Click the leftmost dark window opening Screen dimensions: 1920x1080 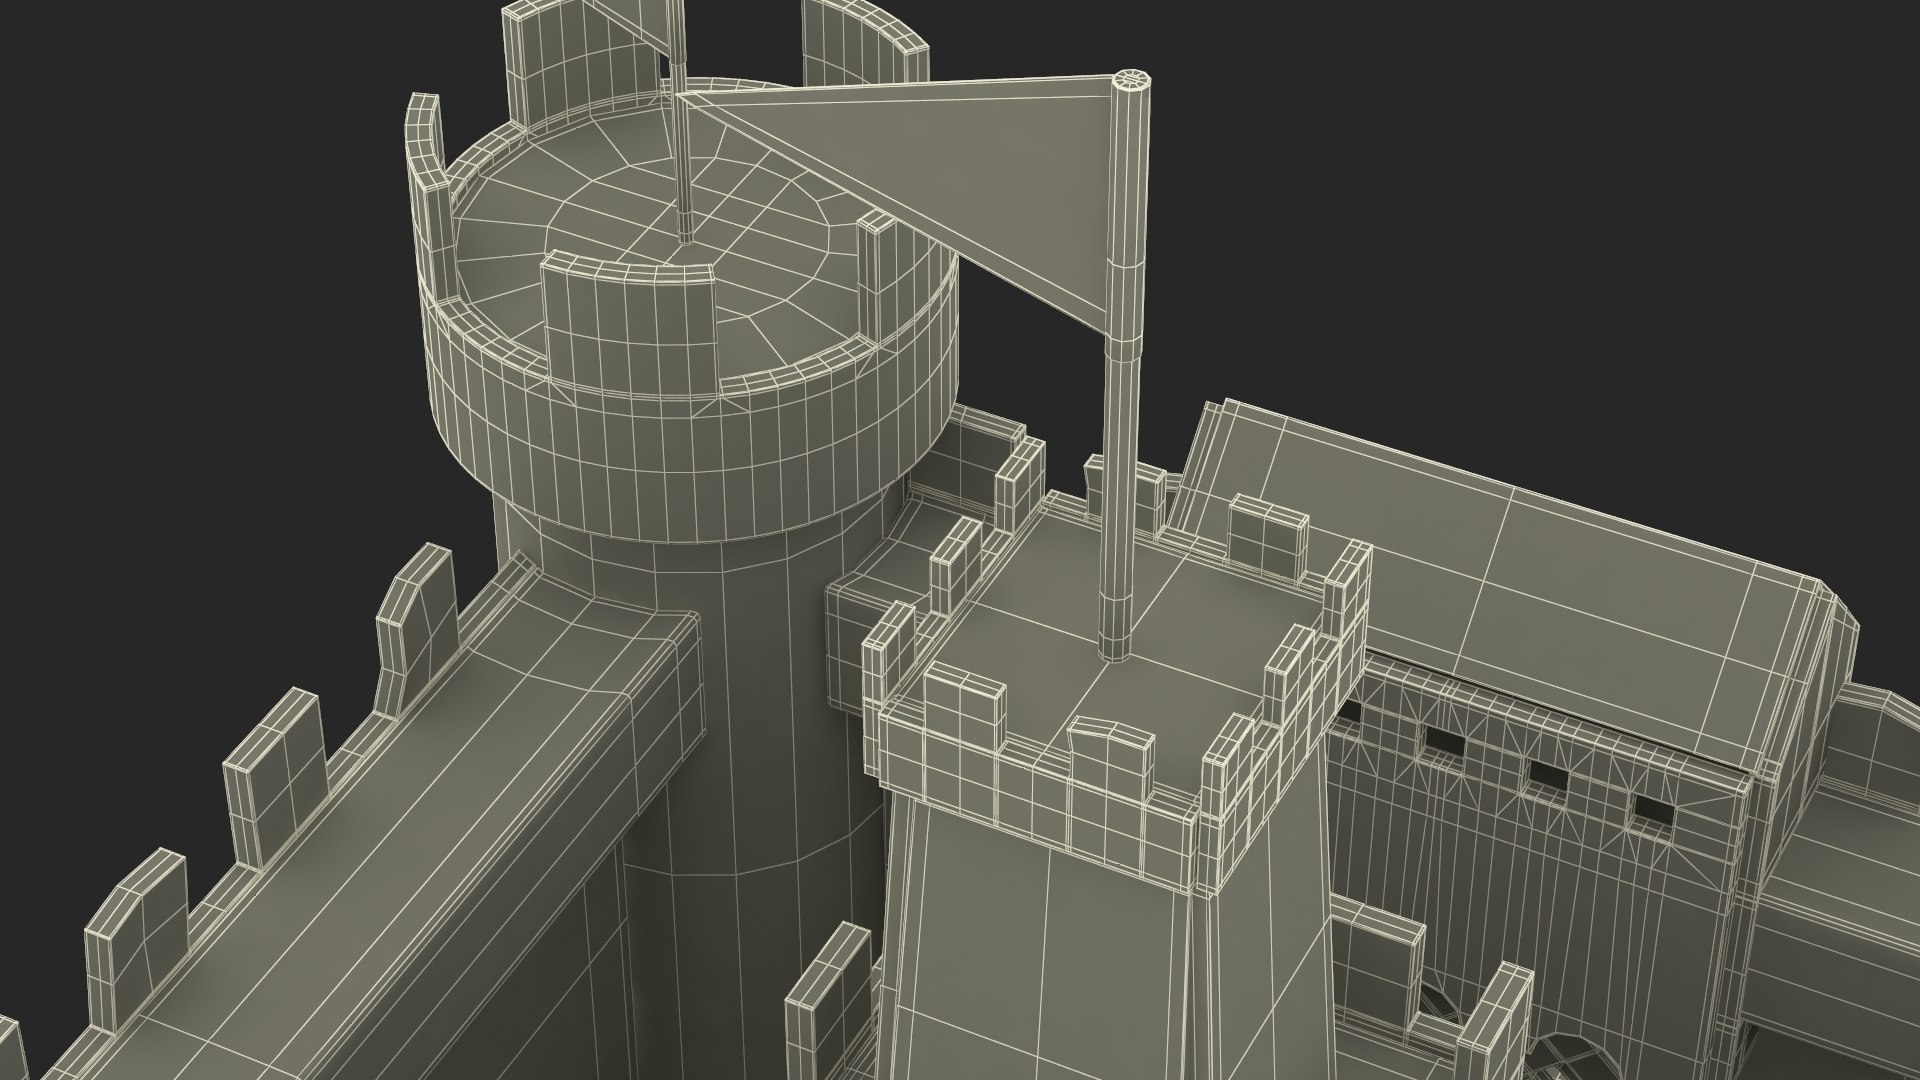[1351, 711]
